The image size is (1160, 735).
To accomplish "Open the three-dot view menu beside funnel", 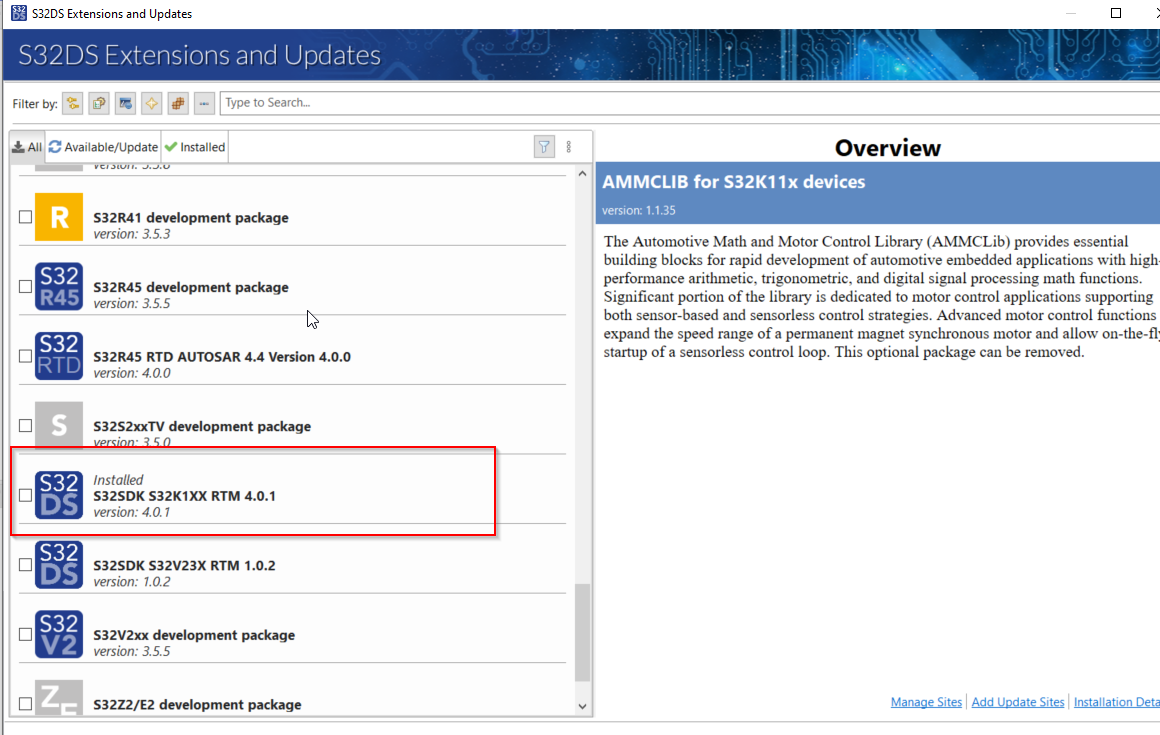I will click(568, 146).
